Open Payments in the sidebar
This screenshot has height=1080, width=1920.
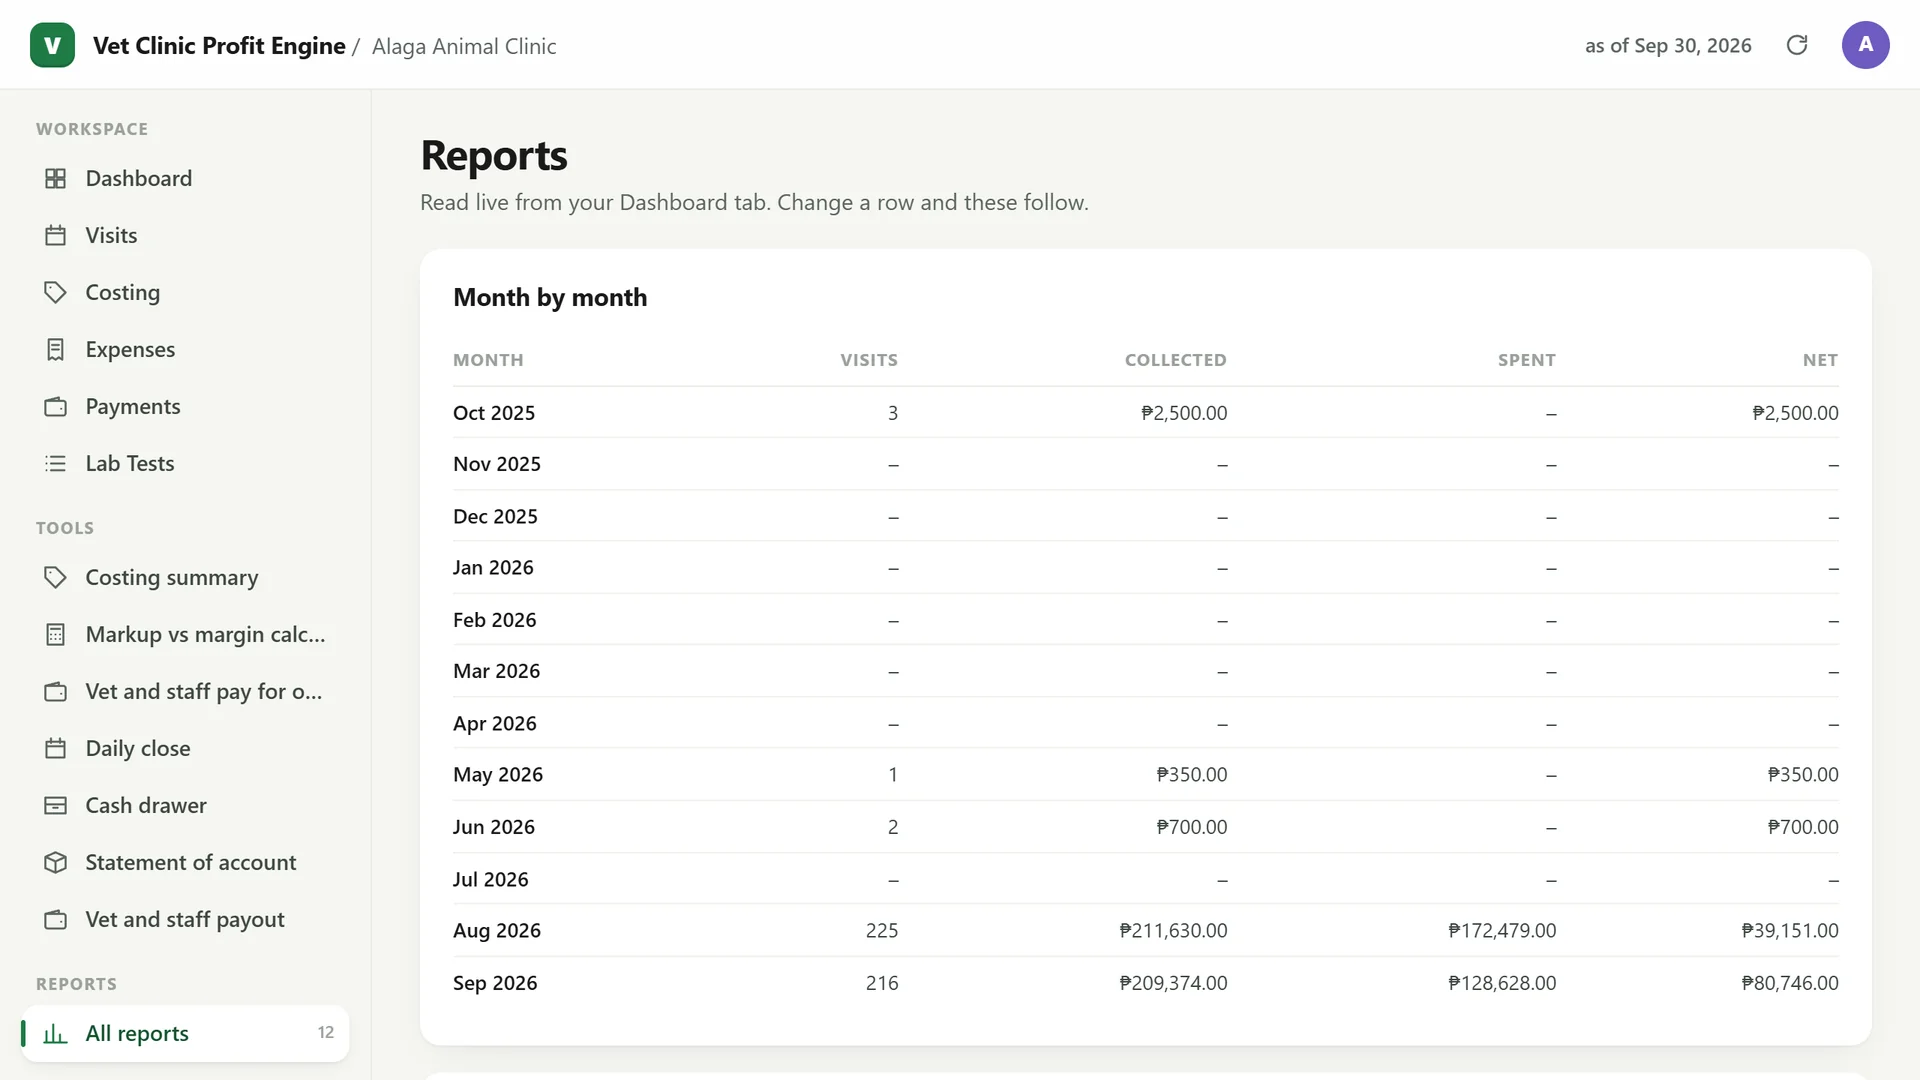185,406
